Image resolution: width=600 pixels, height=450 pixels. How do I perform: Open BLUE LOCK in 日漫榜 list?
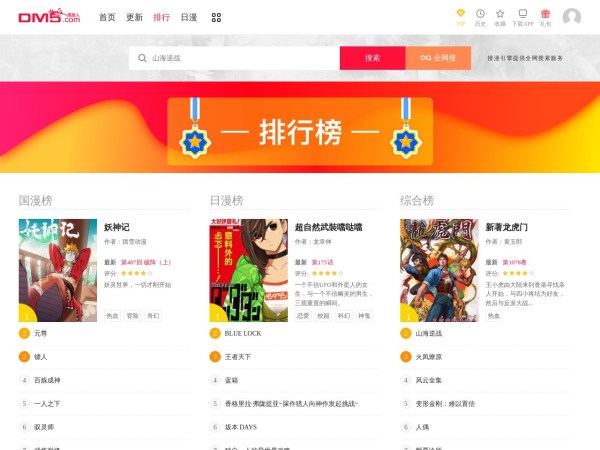pyautogui.click(x=242, y=333)
